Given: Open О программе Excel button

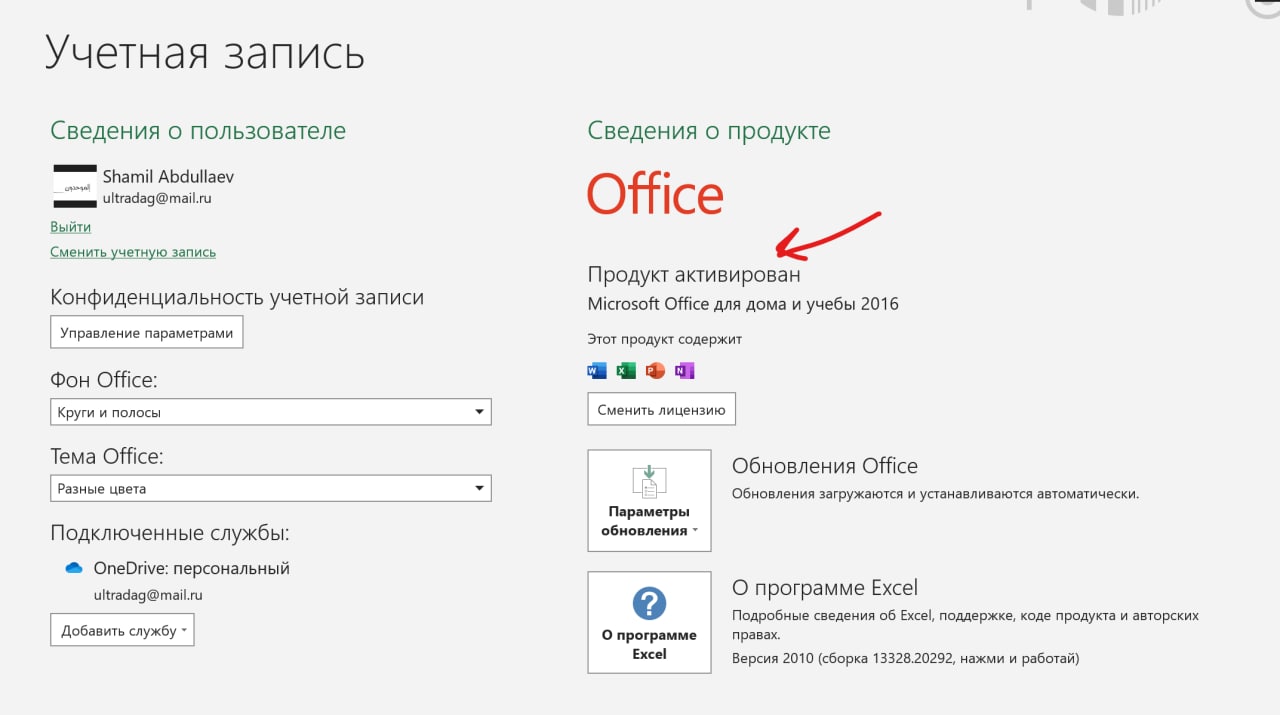Looking at the screenshot, I should tap(649, 622).
